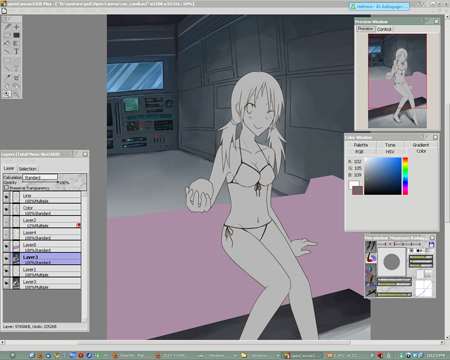Switch to the Palette tab in Color Window
The height and width of the screenshot is (360, 450).
361,145
